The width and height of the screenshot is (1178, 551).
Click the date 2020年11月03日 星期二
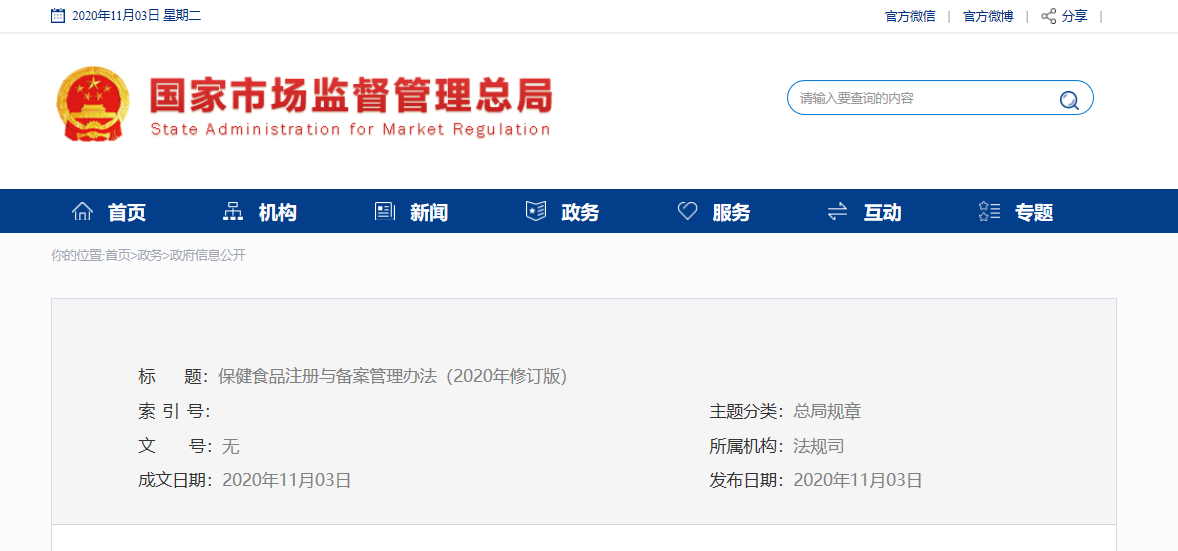tap(136, 16)
